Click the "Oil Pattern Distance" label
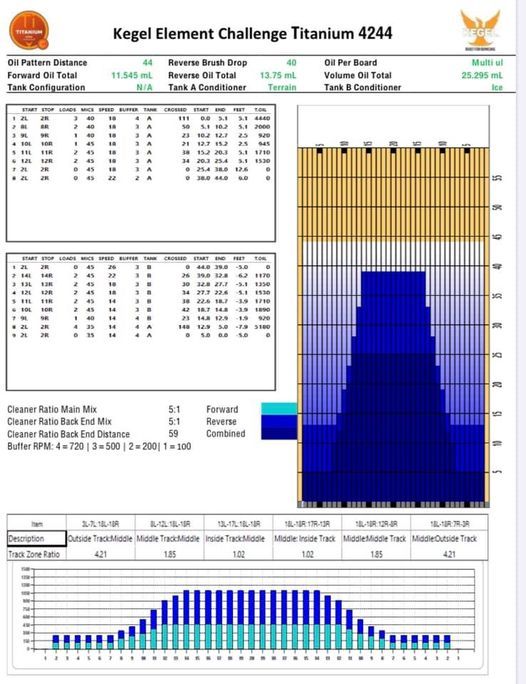The width and height of the screenshot is (526, 684). coord(47,63)
